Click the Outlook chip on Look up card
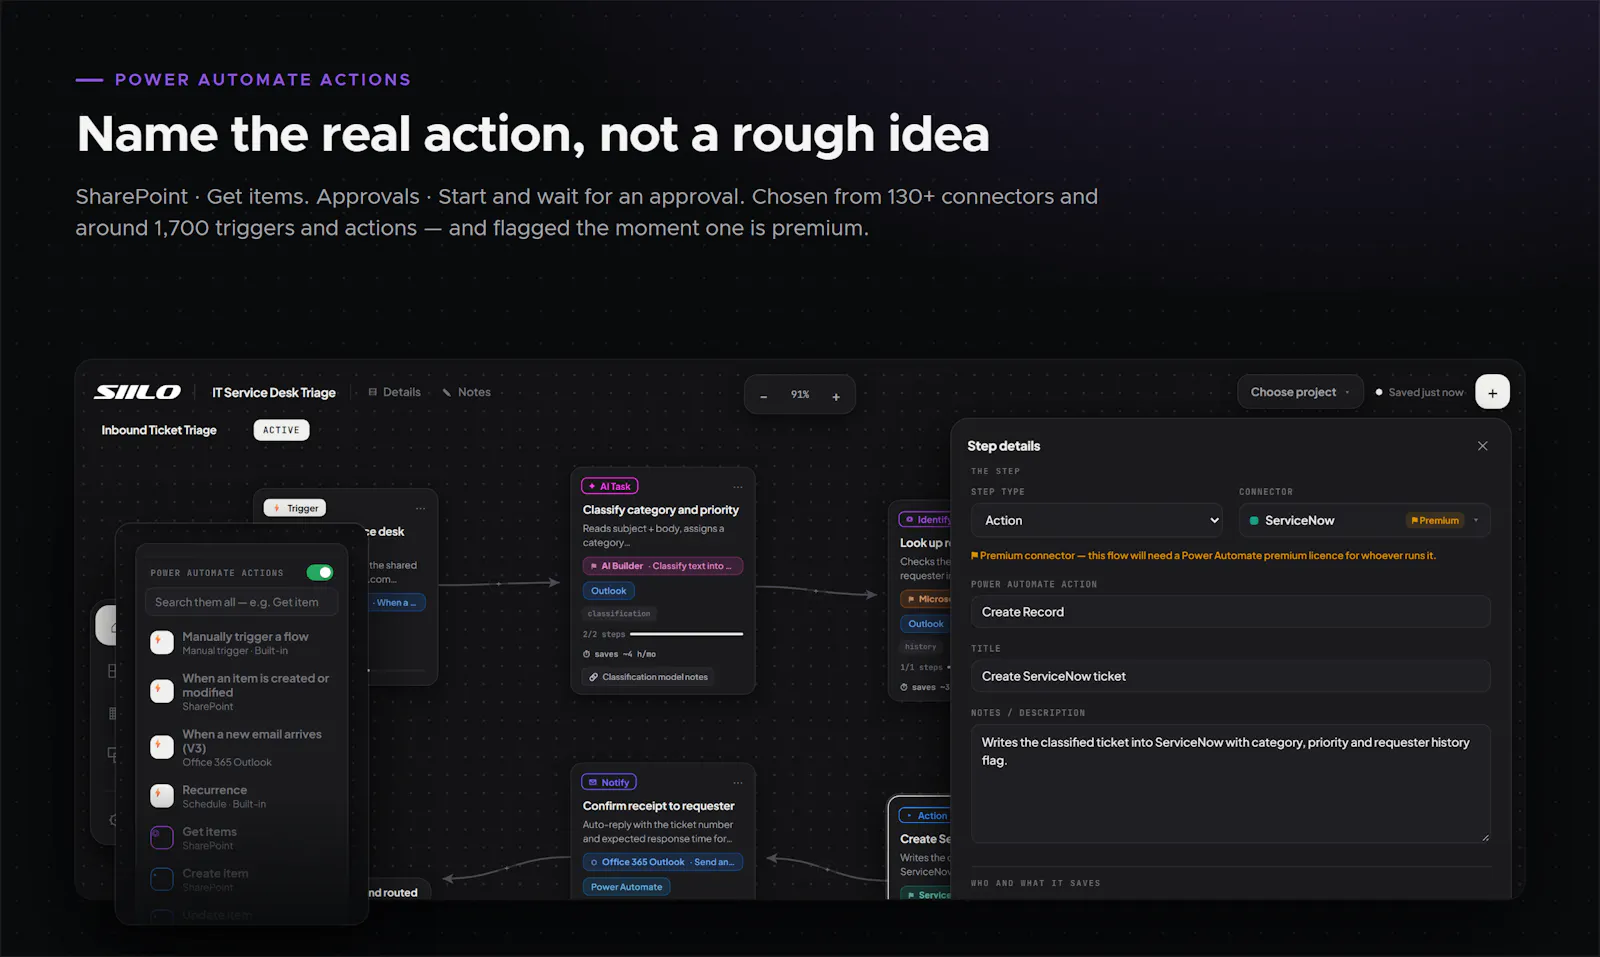Screen dimensions: 1600x957 (925, 624)
